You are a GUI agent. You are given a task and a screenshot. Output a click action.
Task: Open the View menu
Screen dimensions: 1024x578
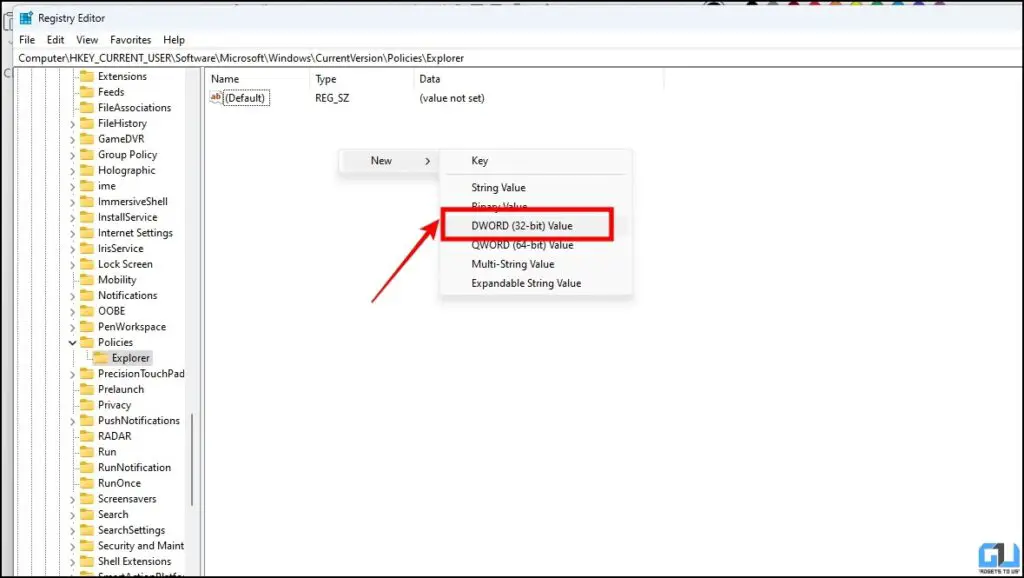(87, 40)
